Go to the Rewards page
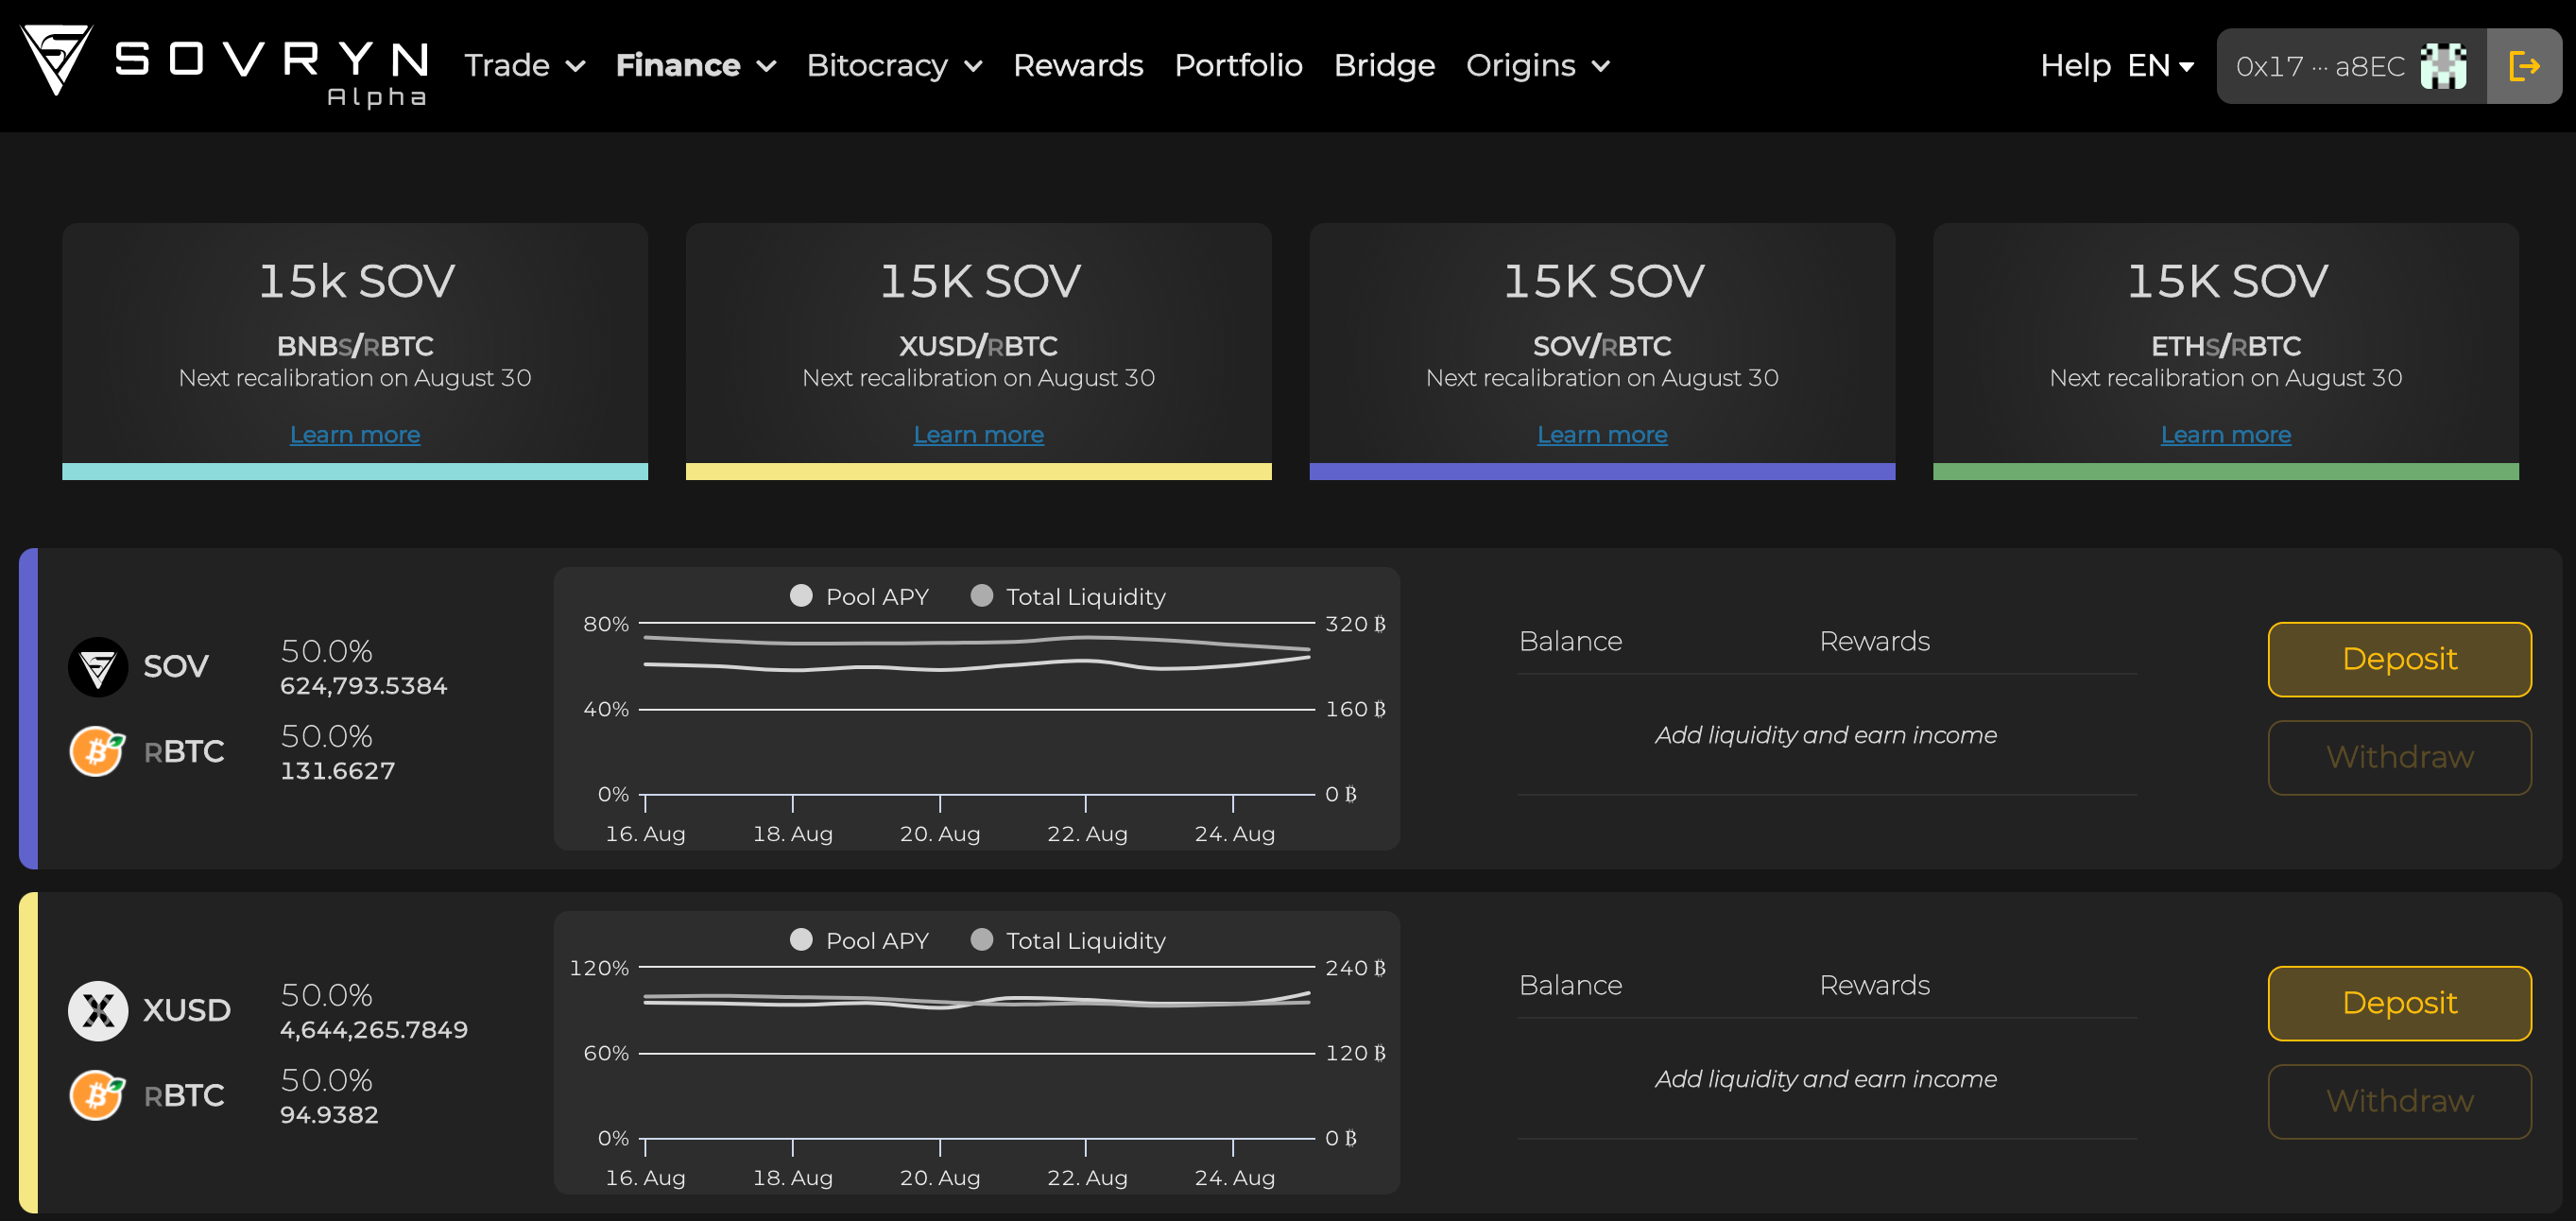Image resolution: width=2576 pixels, height=1221 pixels. [1078, 66]
